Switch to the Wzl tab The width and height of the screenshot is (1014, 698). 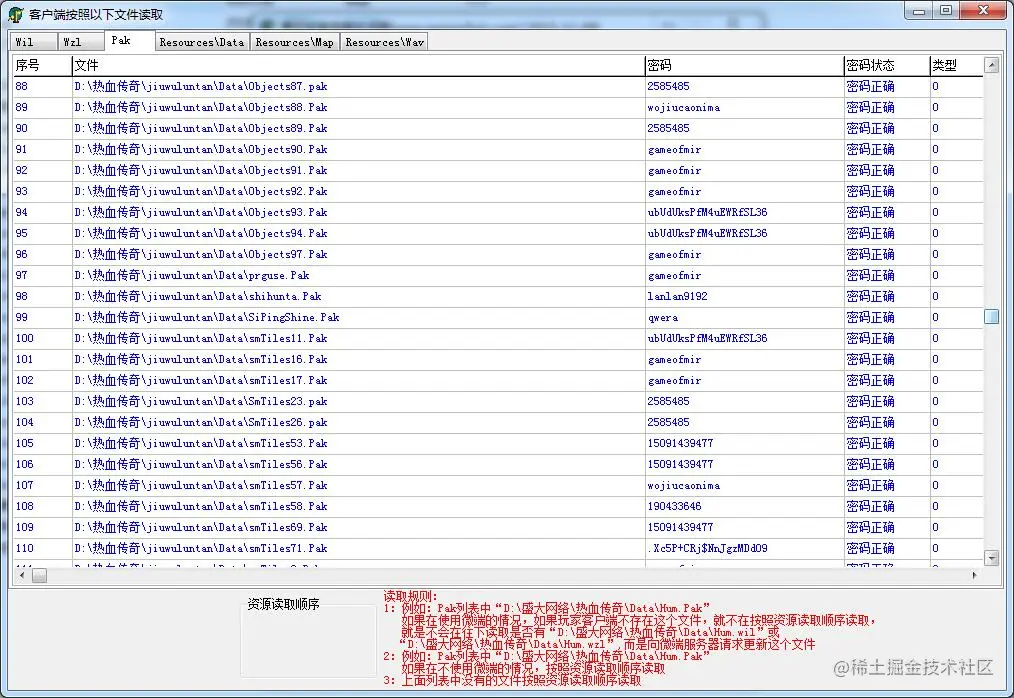point(81,42)
